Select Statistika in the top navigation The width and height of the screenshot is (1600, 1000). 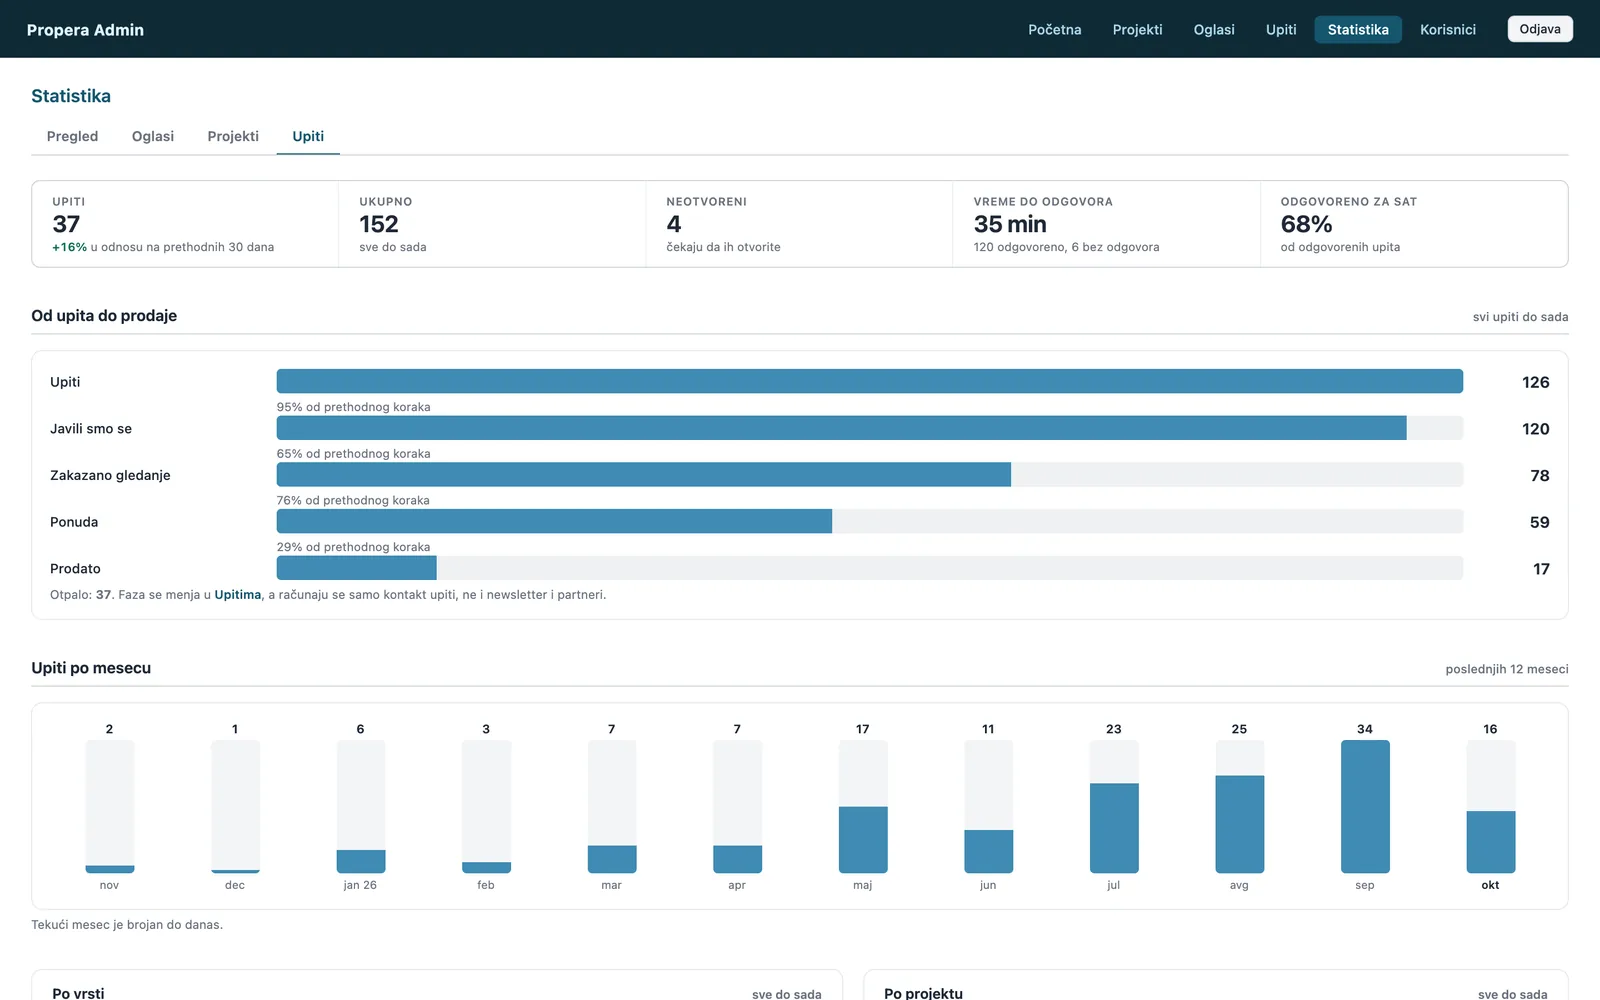pos(1358,30)
